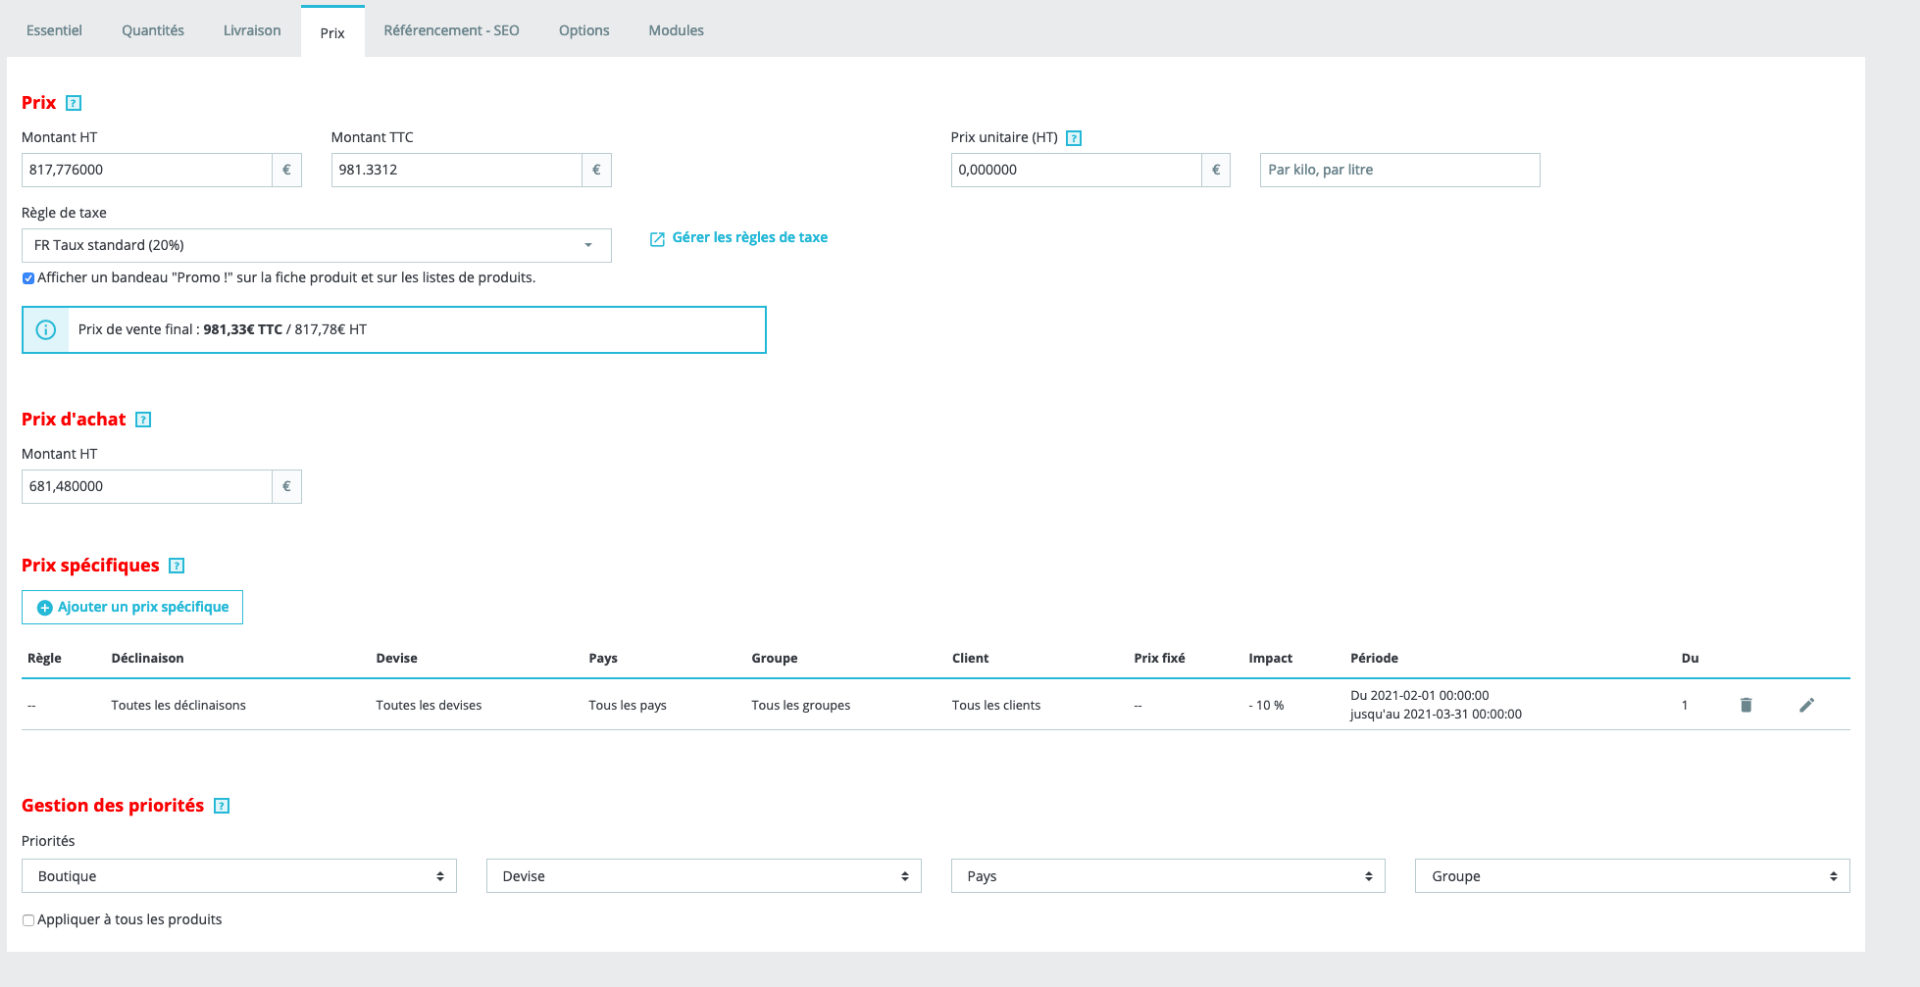Click the info icon in final price banner

pos(46,330)
